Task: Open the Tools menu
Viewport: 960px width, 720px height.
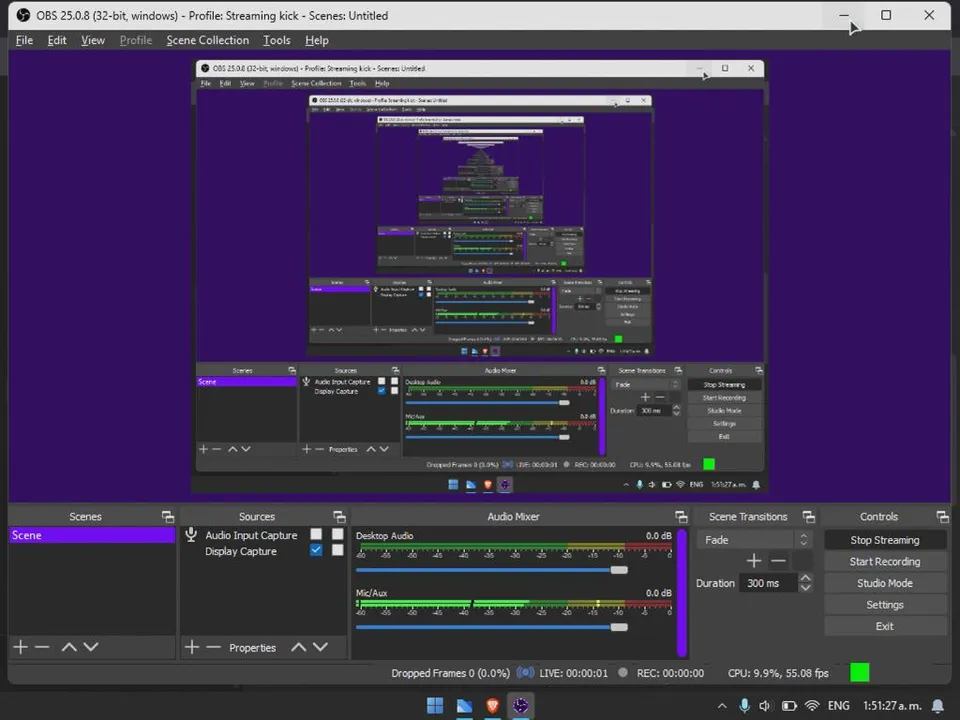Action: [x=277, y=40]
